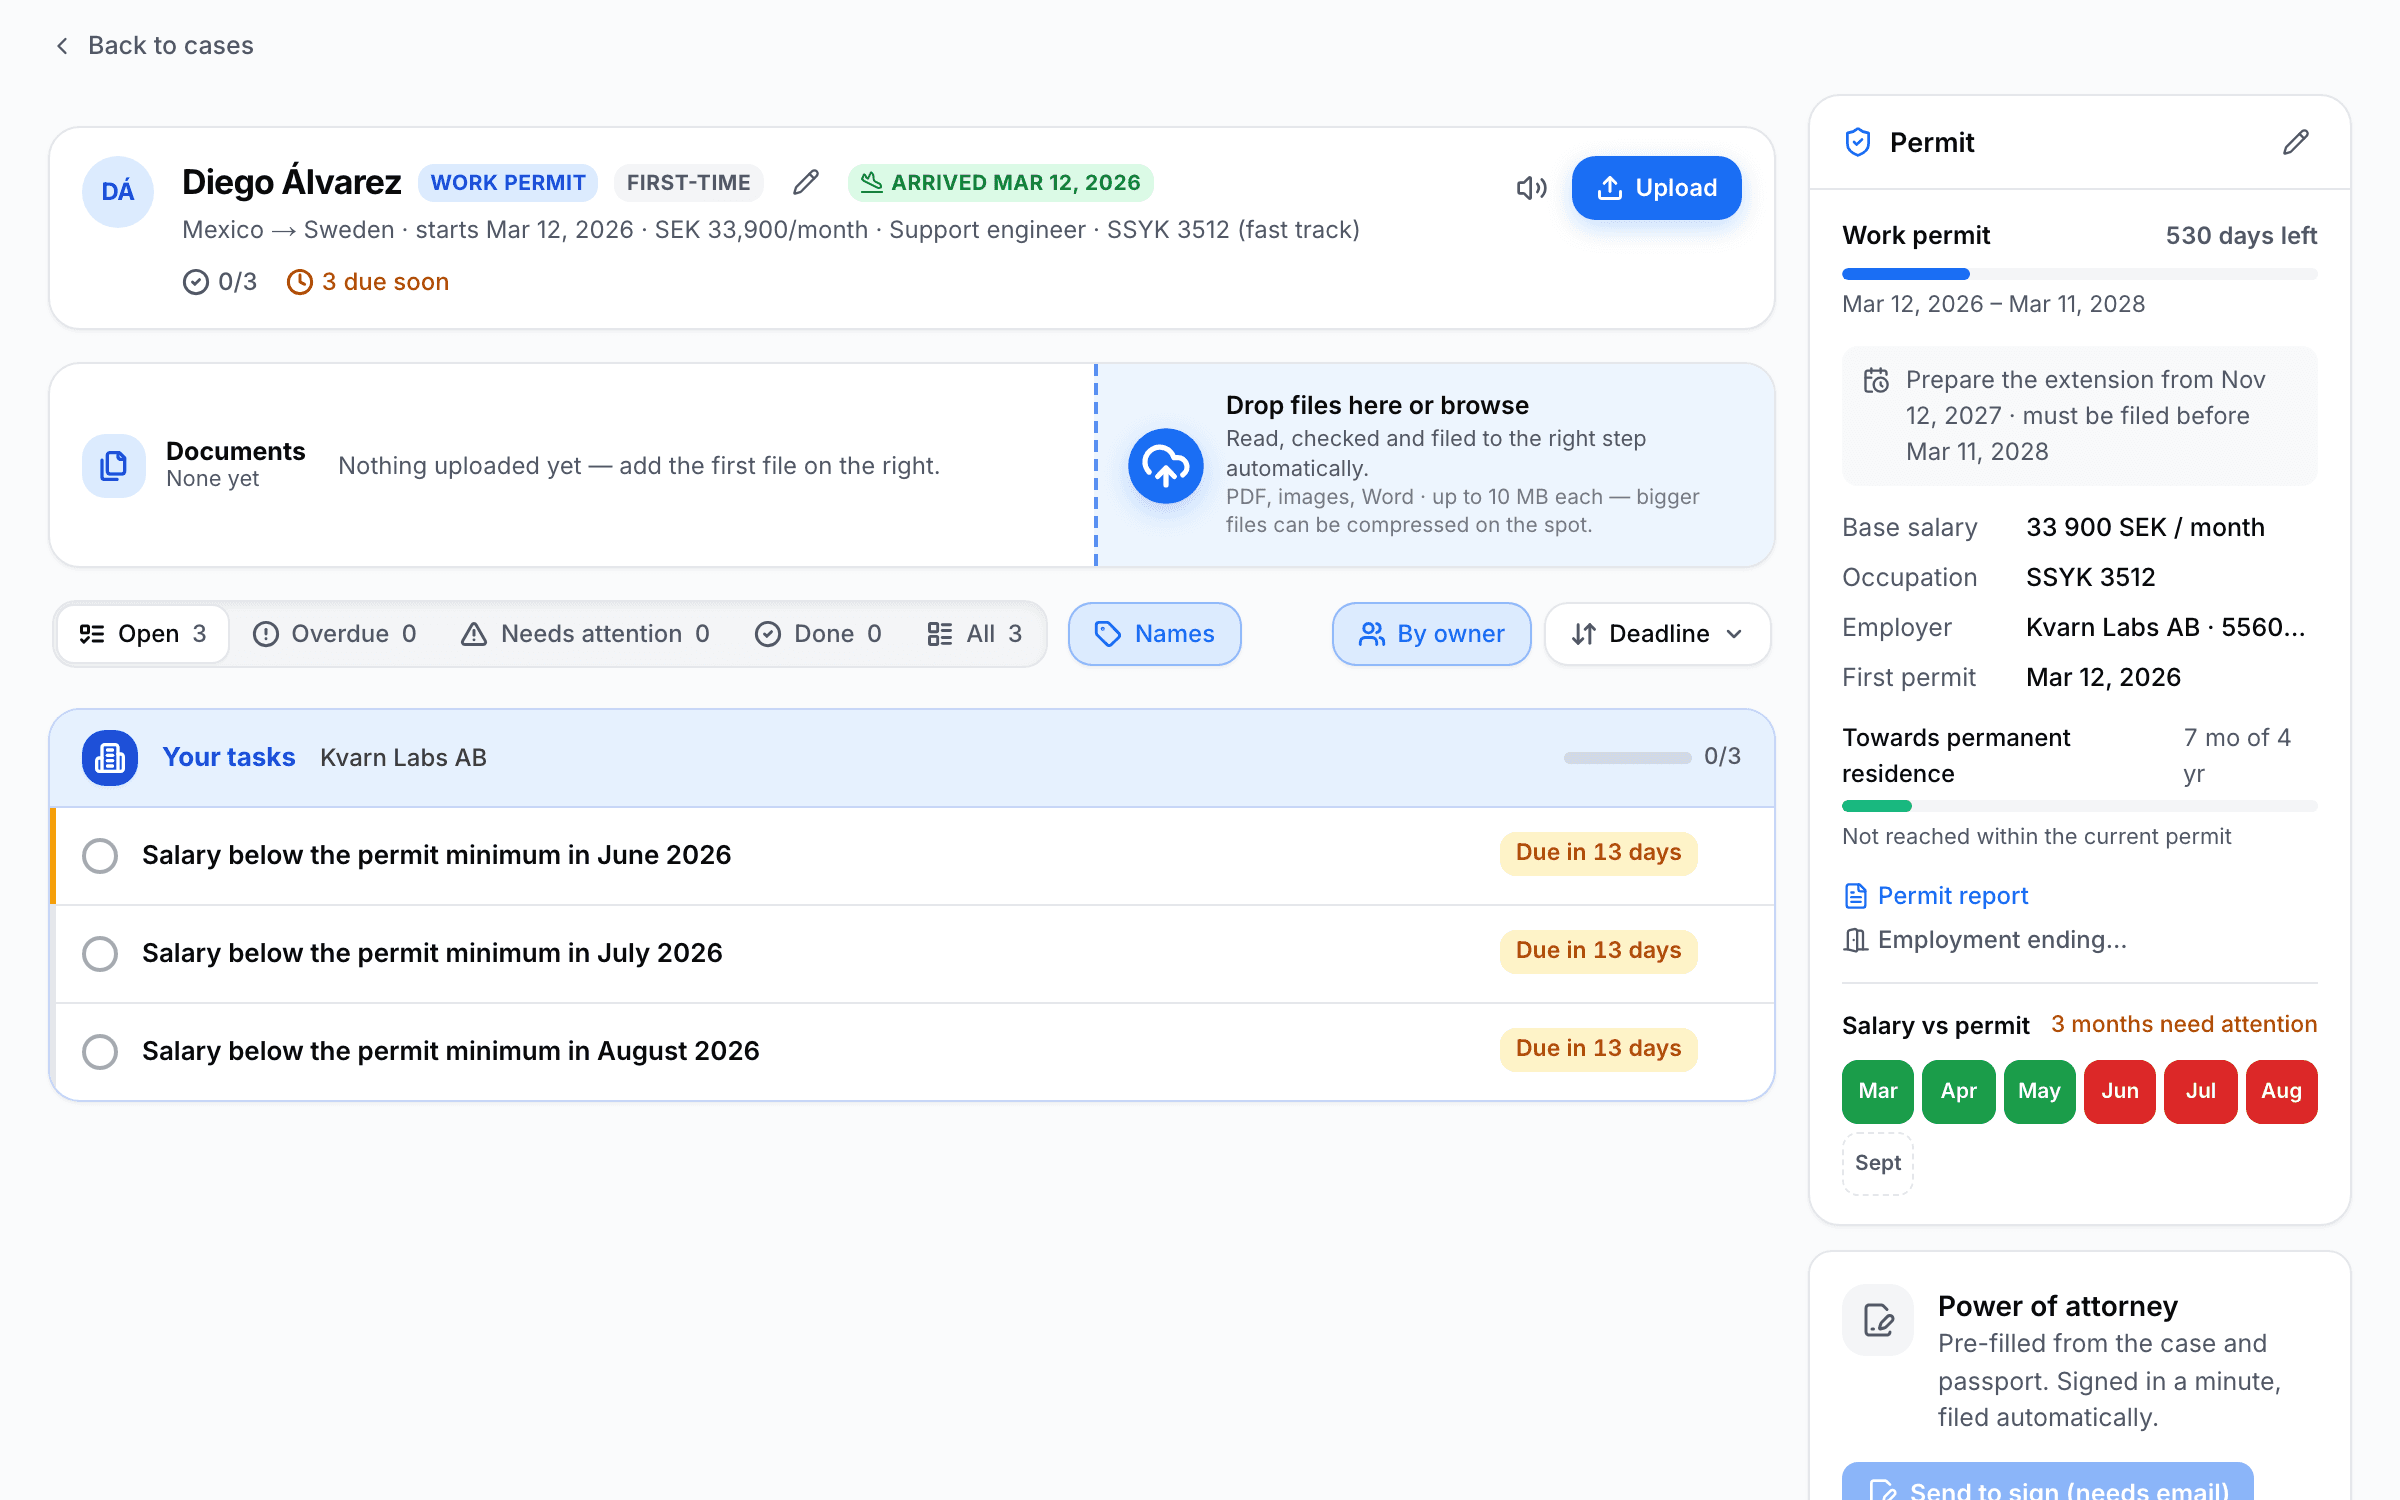Screen dimensions: 2400x1500
Task: Mark June 2026 salary task complete
Action: click(100, 856)
